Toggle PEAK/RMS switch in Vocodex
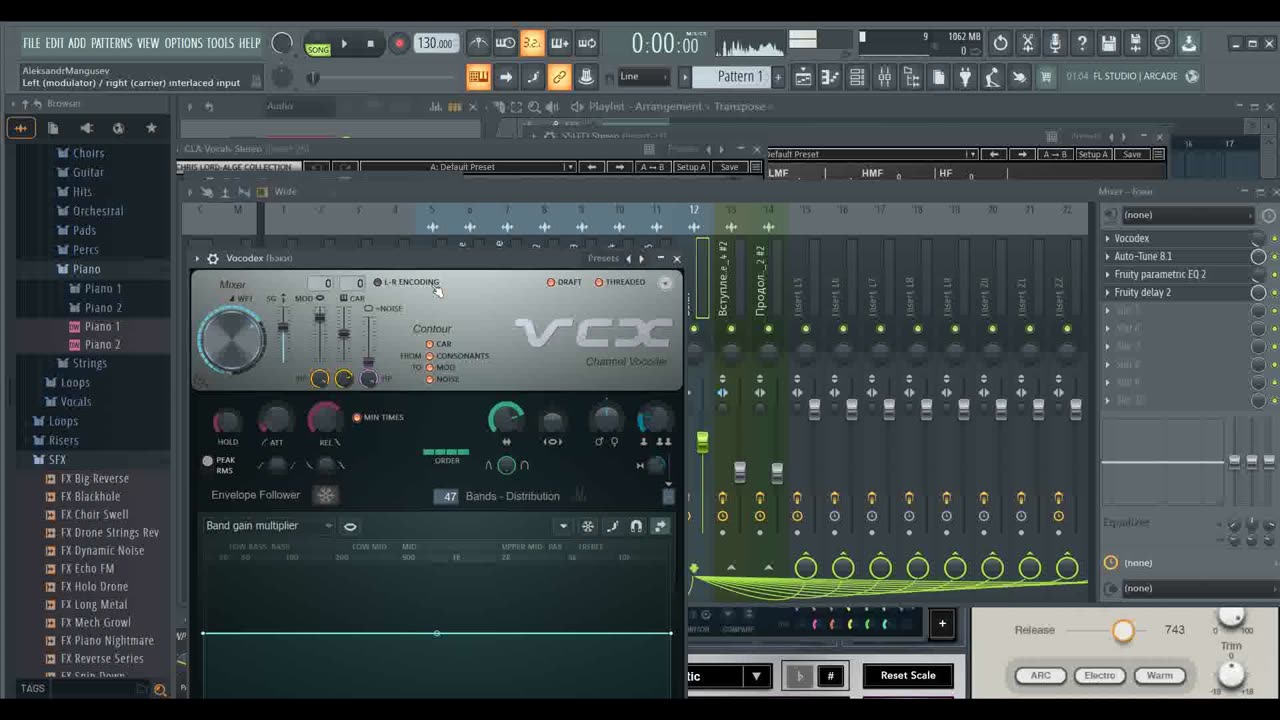This screenshot has width=1280, height=720. pyautogui.click(x=208, y=461)
